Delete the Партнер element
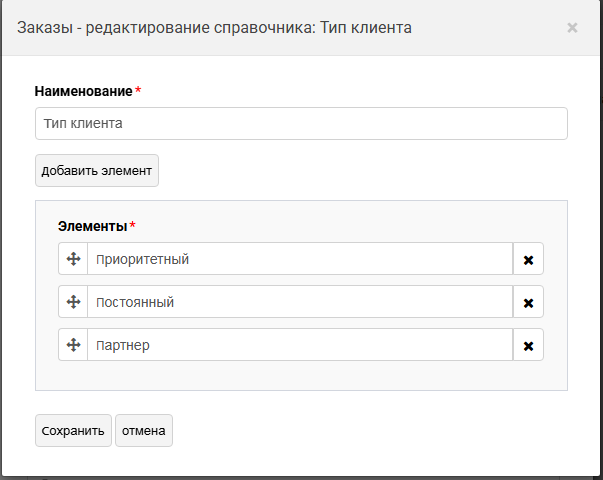Image resolution: width=603 pixels, height=480 pixels. pos(528,345)
